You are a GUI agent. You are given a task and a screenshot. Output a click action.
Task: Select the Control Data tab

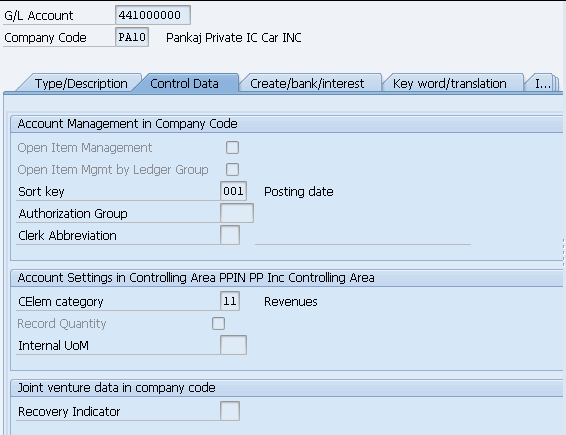184,84
